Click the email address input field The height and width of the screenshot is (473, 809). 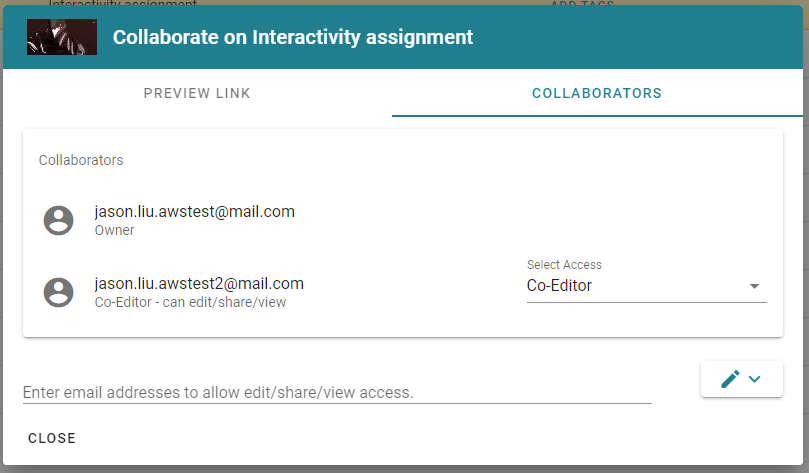point(337,392)
